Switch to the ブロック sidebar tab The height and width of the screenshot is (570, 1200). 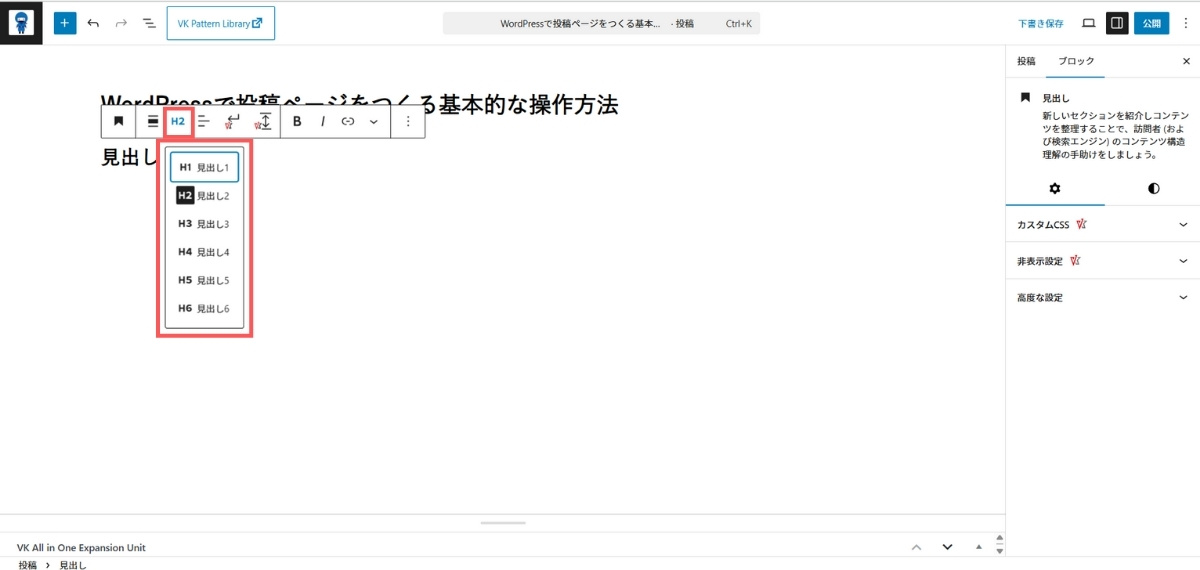[x=1077, y=61]
